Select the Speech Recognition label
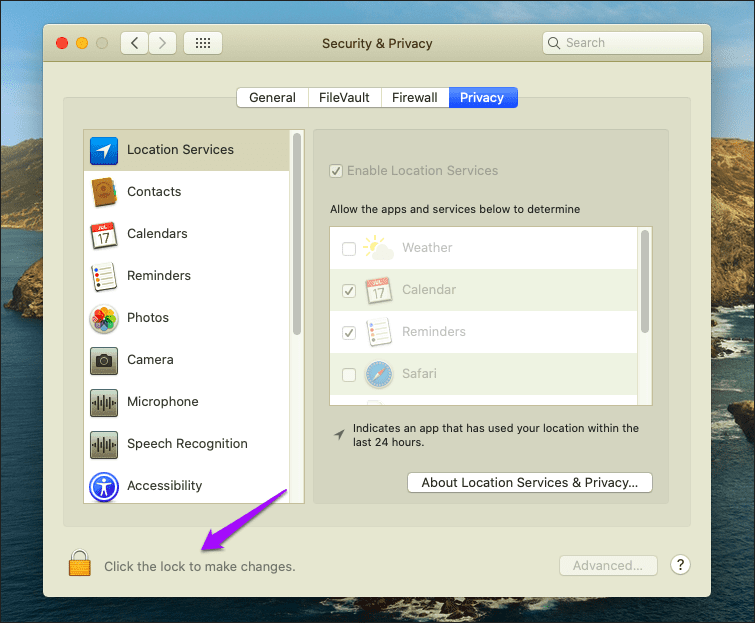755x623 pixels. pyautogui.click(x=187, y=444)
